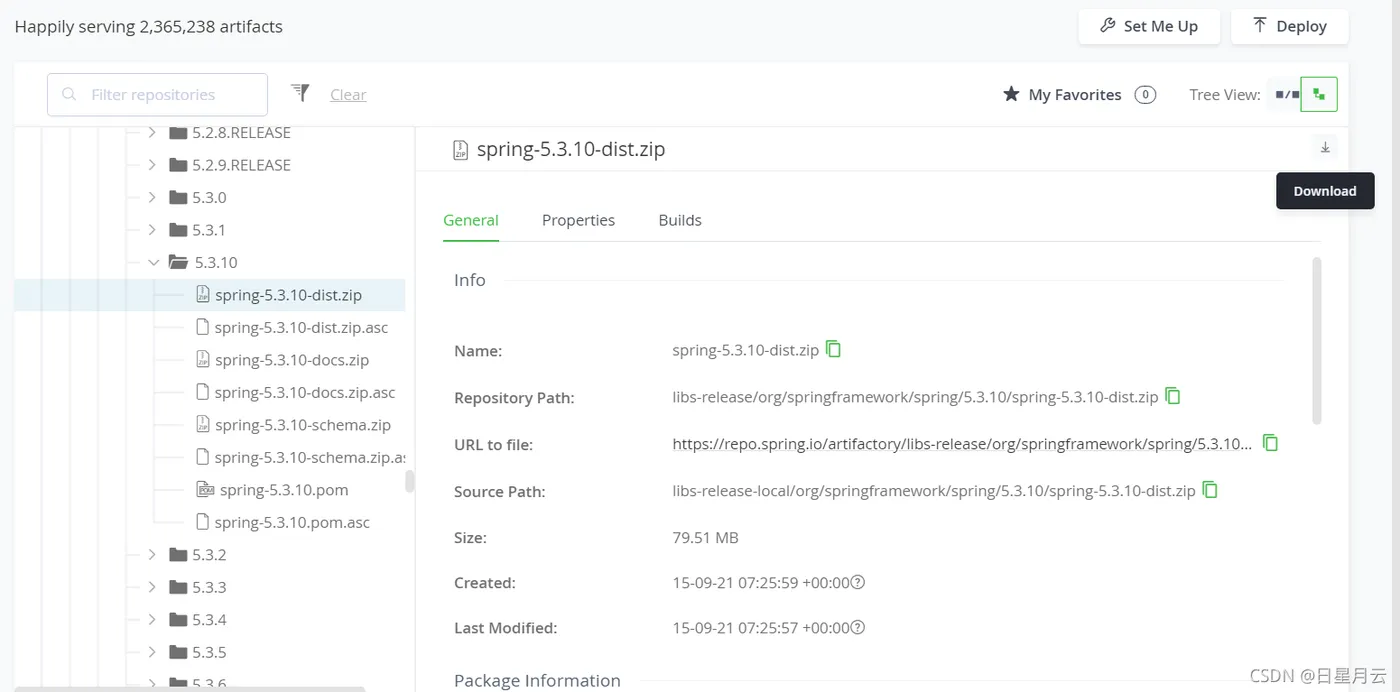
Task: Select spring-5.3.10-docs.zip in the tree
Action: 291,360
